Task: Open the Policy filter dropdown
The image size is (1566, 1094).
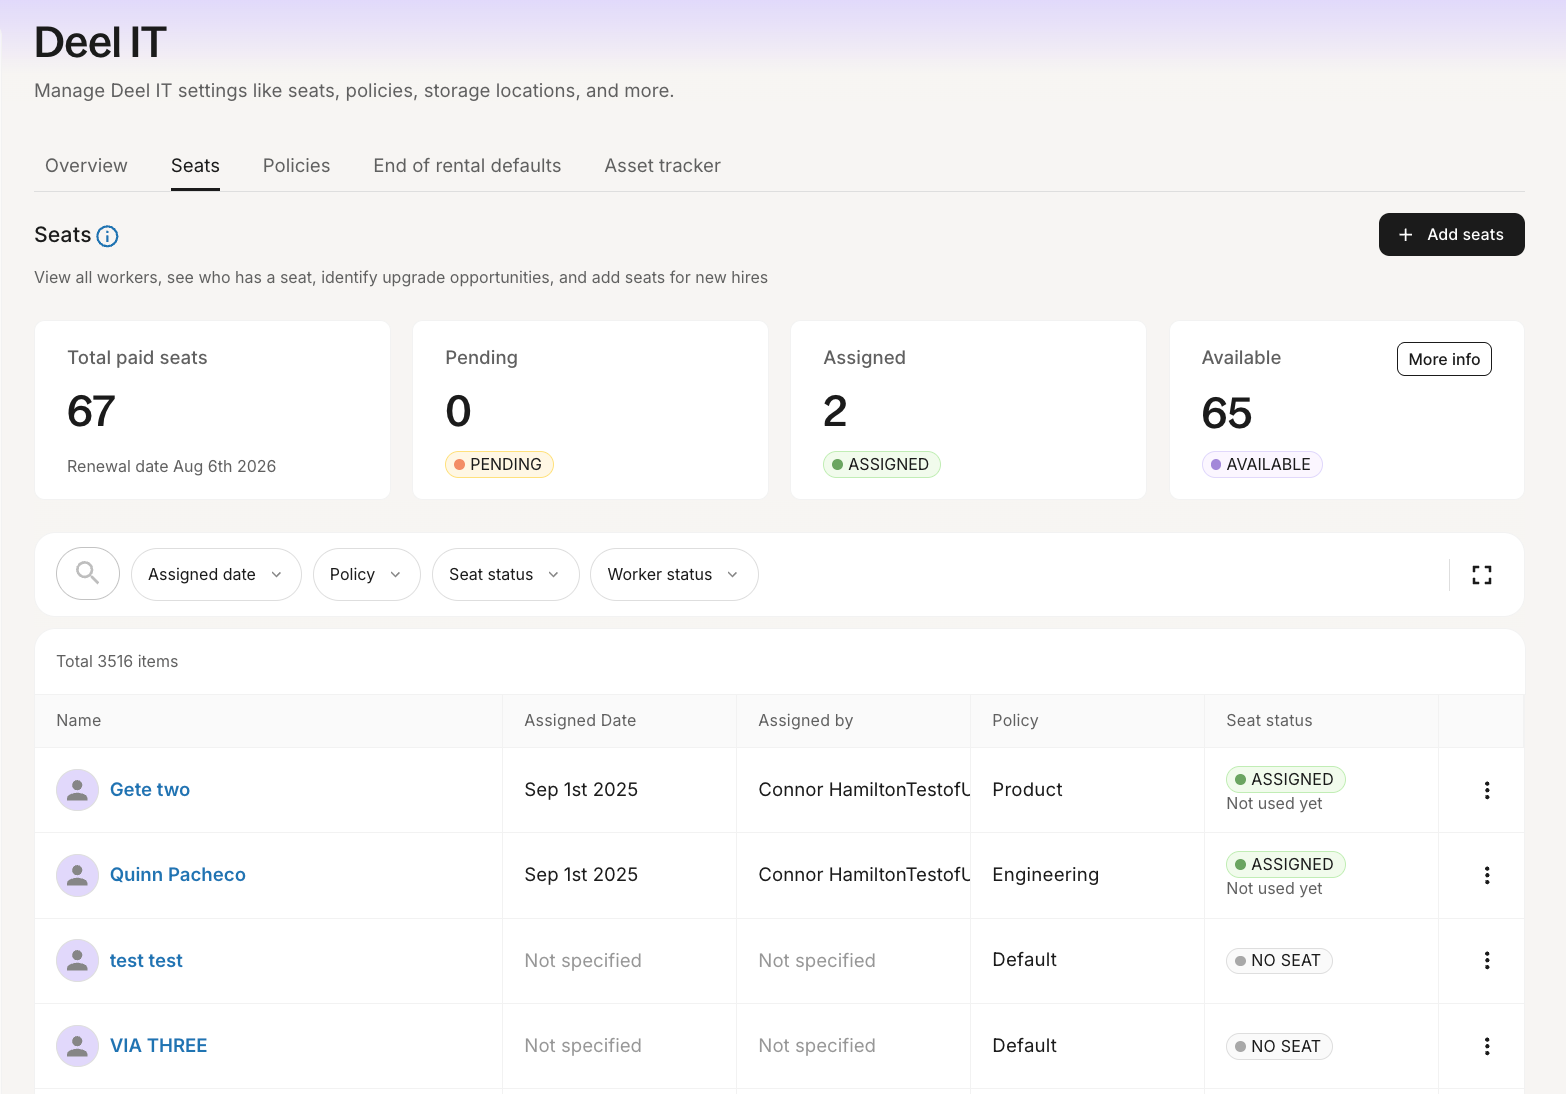Action: pyautogui.click(x=366, y=575)
